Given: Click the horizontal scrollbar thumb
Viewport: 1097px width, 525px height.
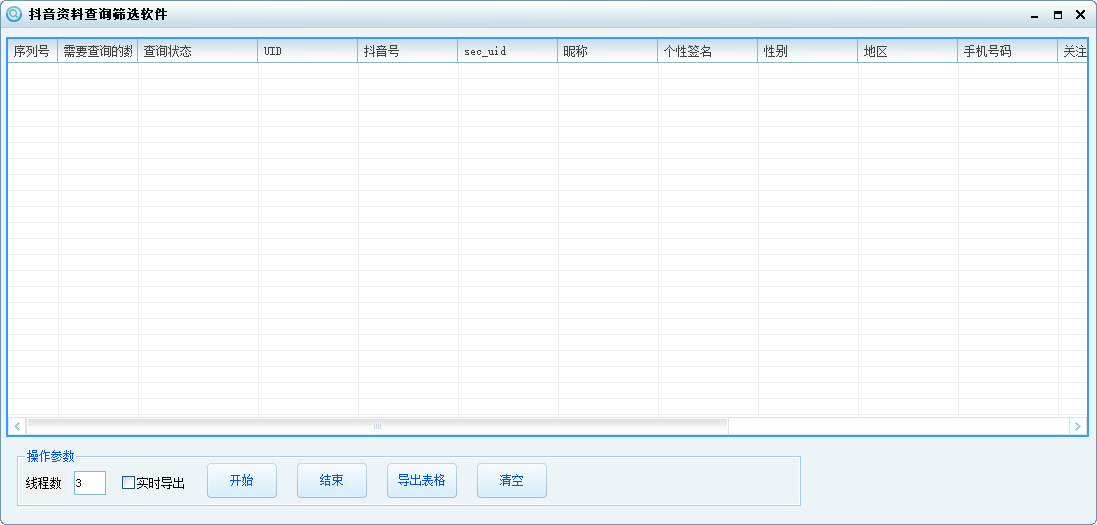Looking at the screenshot, I should coord(377,426).
